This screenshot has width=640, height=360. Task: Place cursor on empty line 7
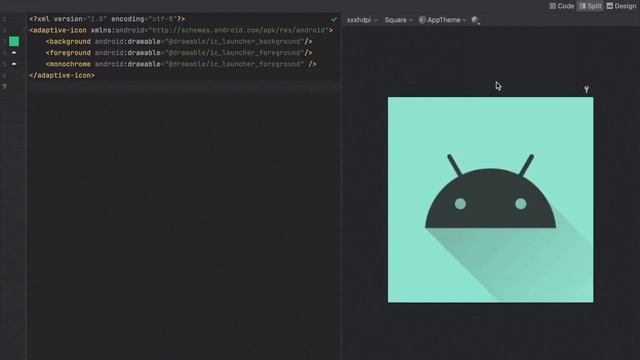pos(184,87)
